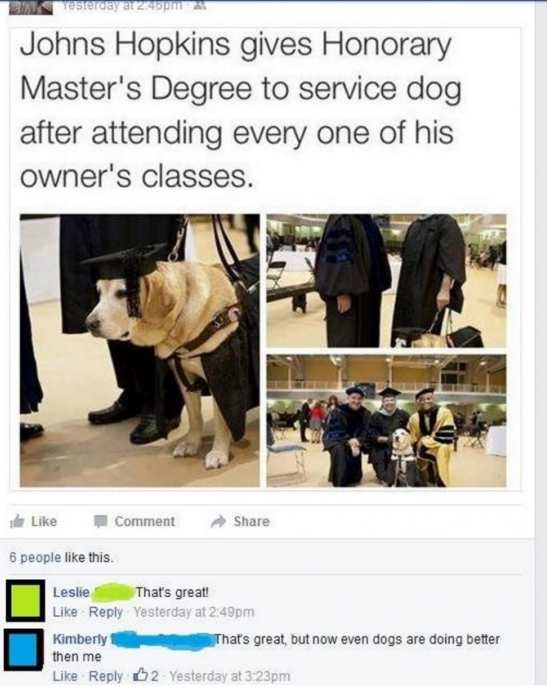
Task: Reply to Leslie's comment
Action: [105, 611]
